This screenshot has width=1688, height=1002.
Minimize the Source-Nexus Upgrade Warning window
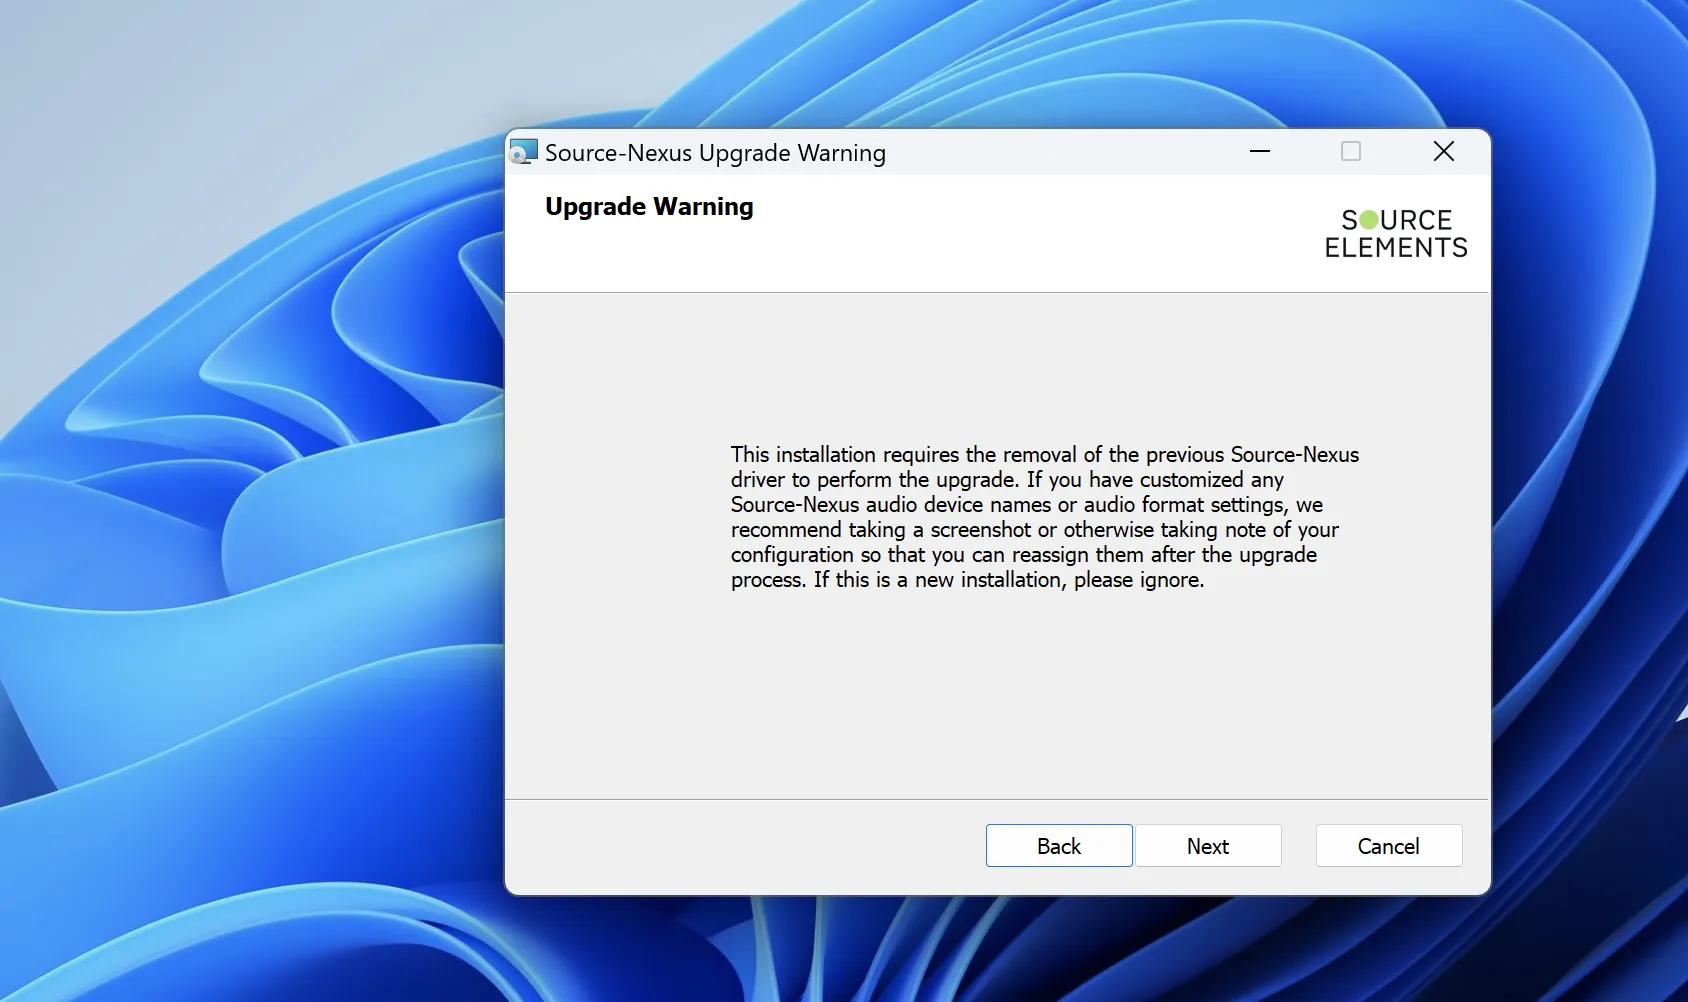click(1260, 152)
